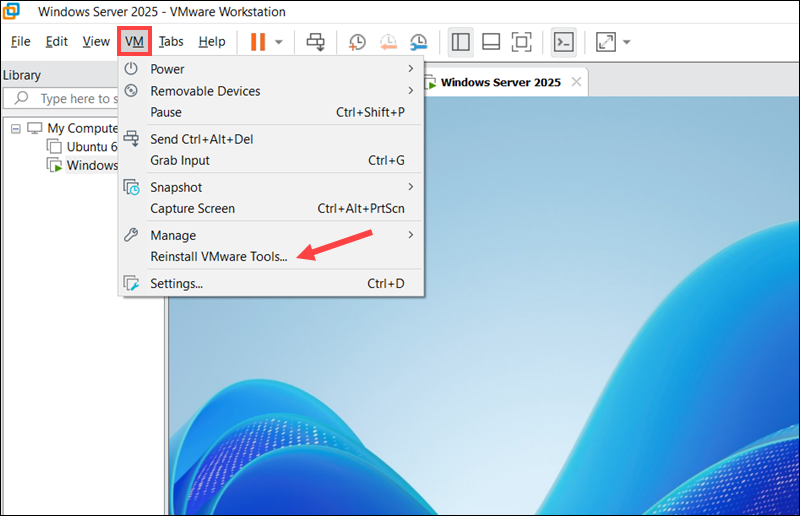This screenshot has height=516, width=800.
Task: Open the Power submenu
Action: coord(168,69)
